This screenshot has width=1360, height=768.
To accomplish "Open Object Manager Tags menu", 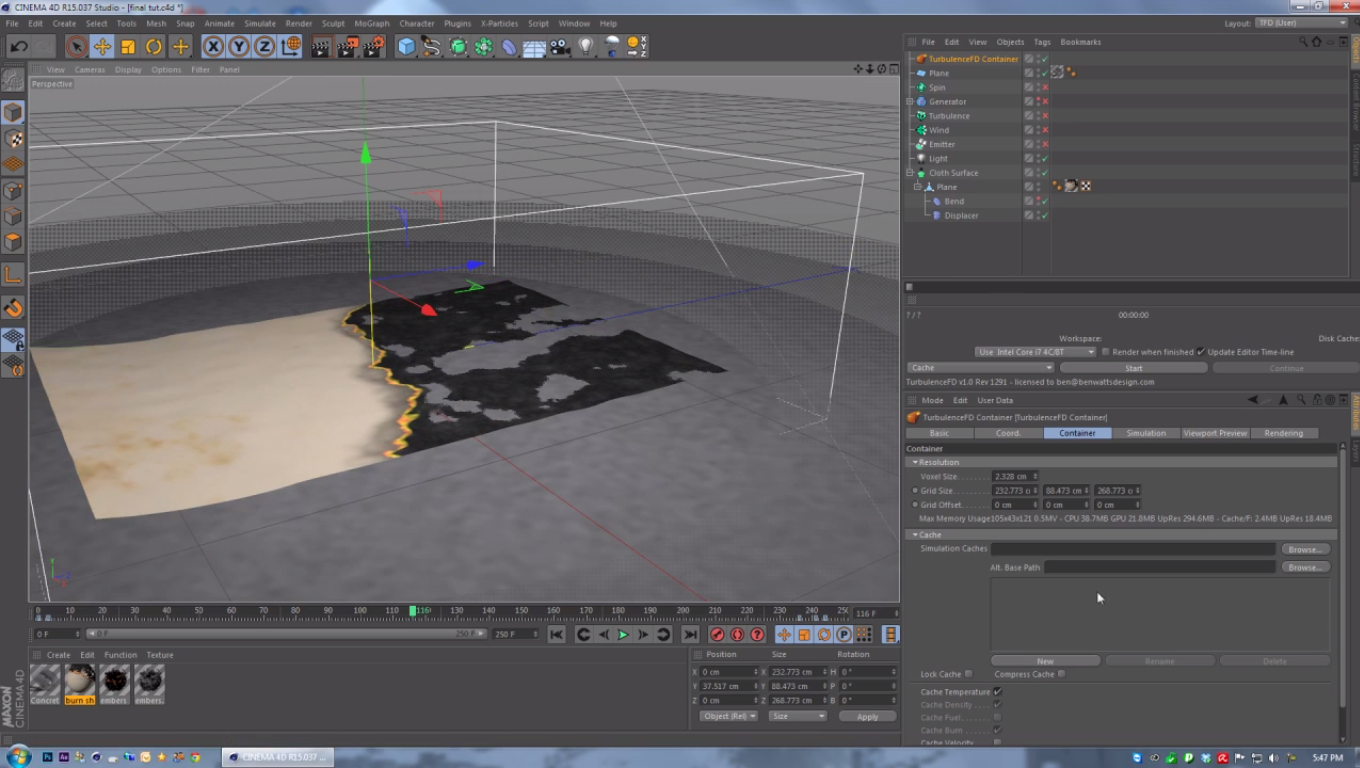I will click(1042, 42).
